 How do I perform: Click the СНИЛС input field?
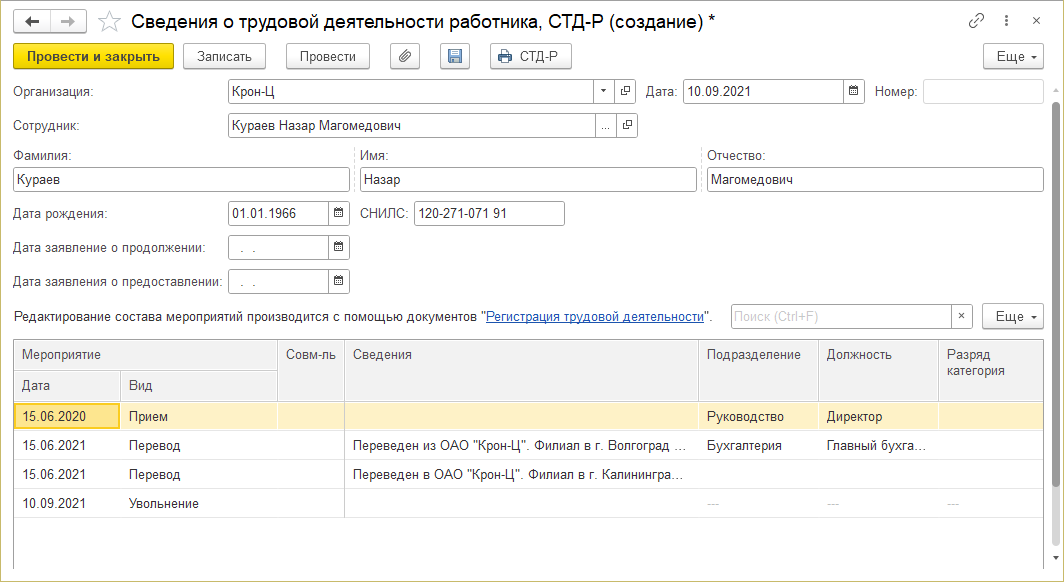tap(489, 213)
